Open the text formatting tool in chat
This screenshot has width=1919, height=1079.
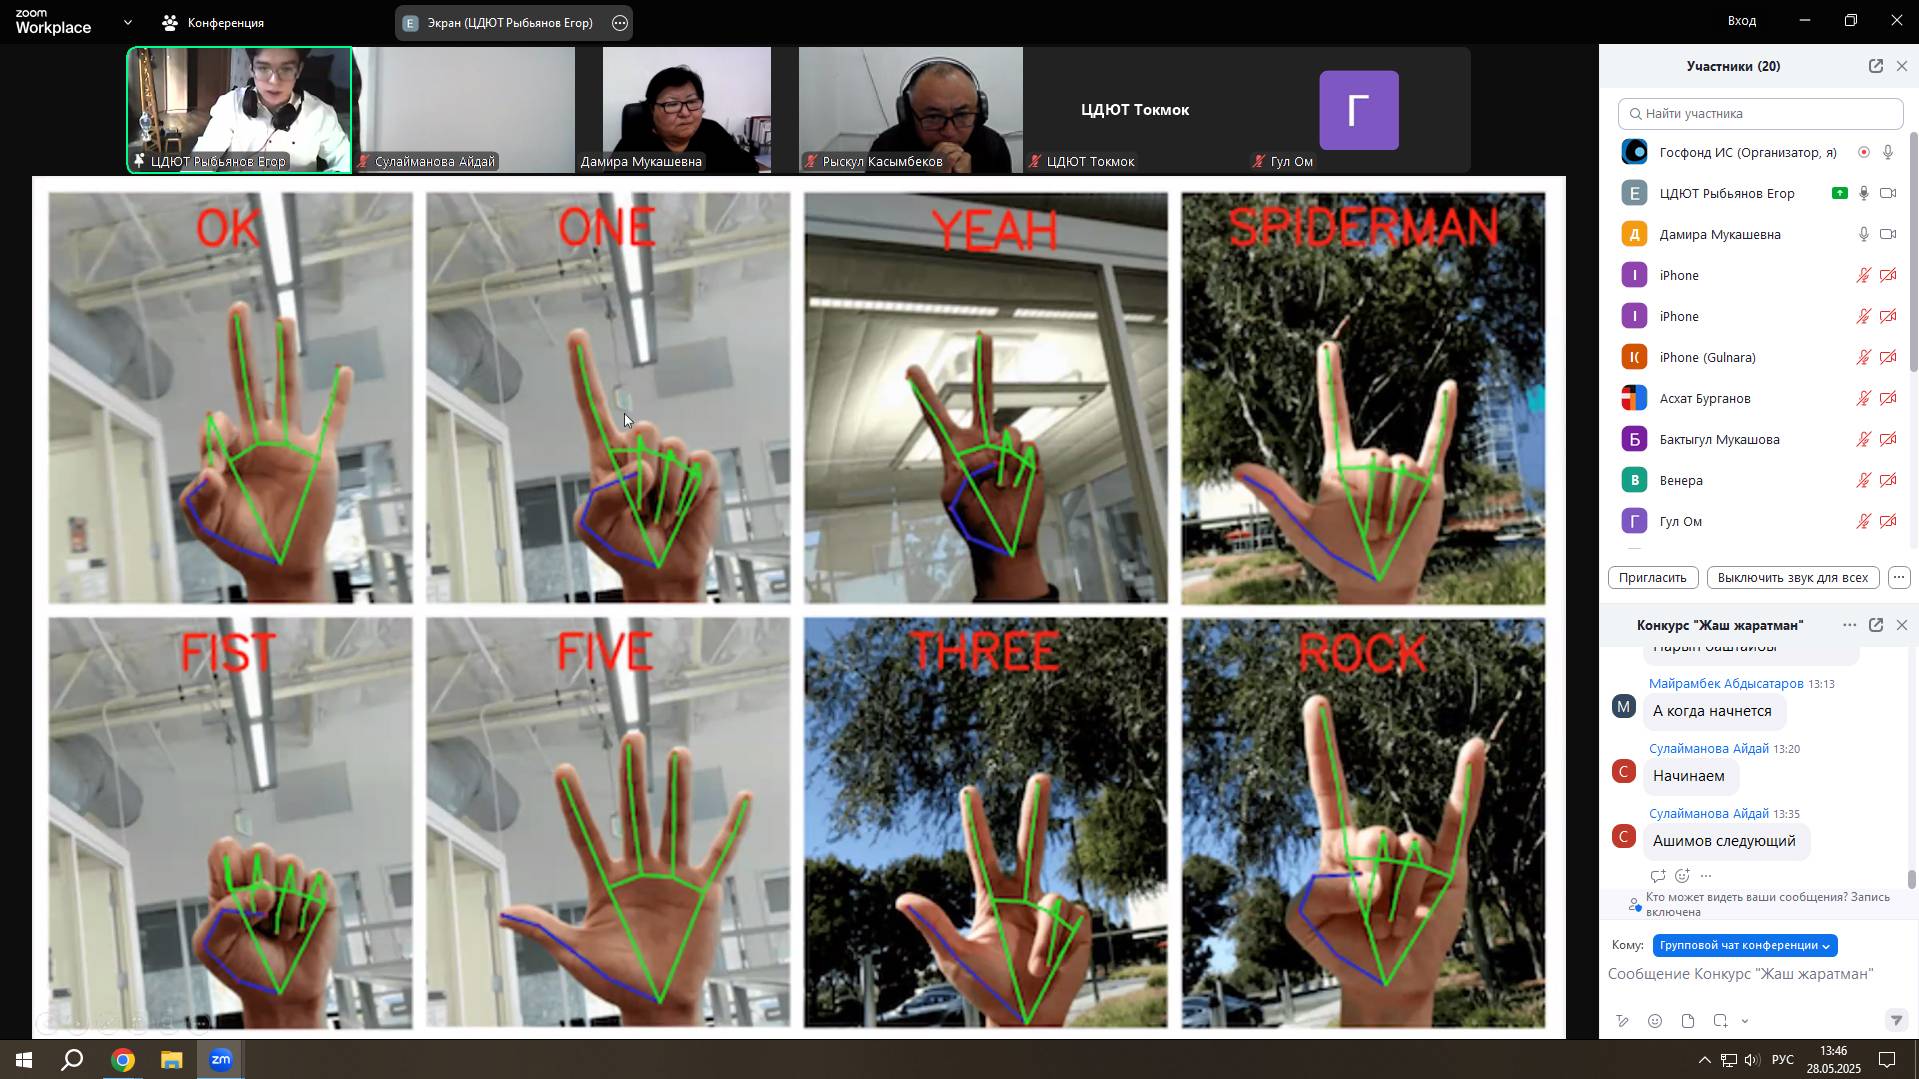pos(1622,1021)
